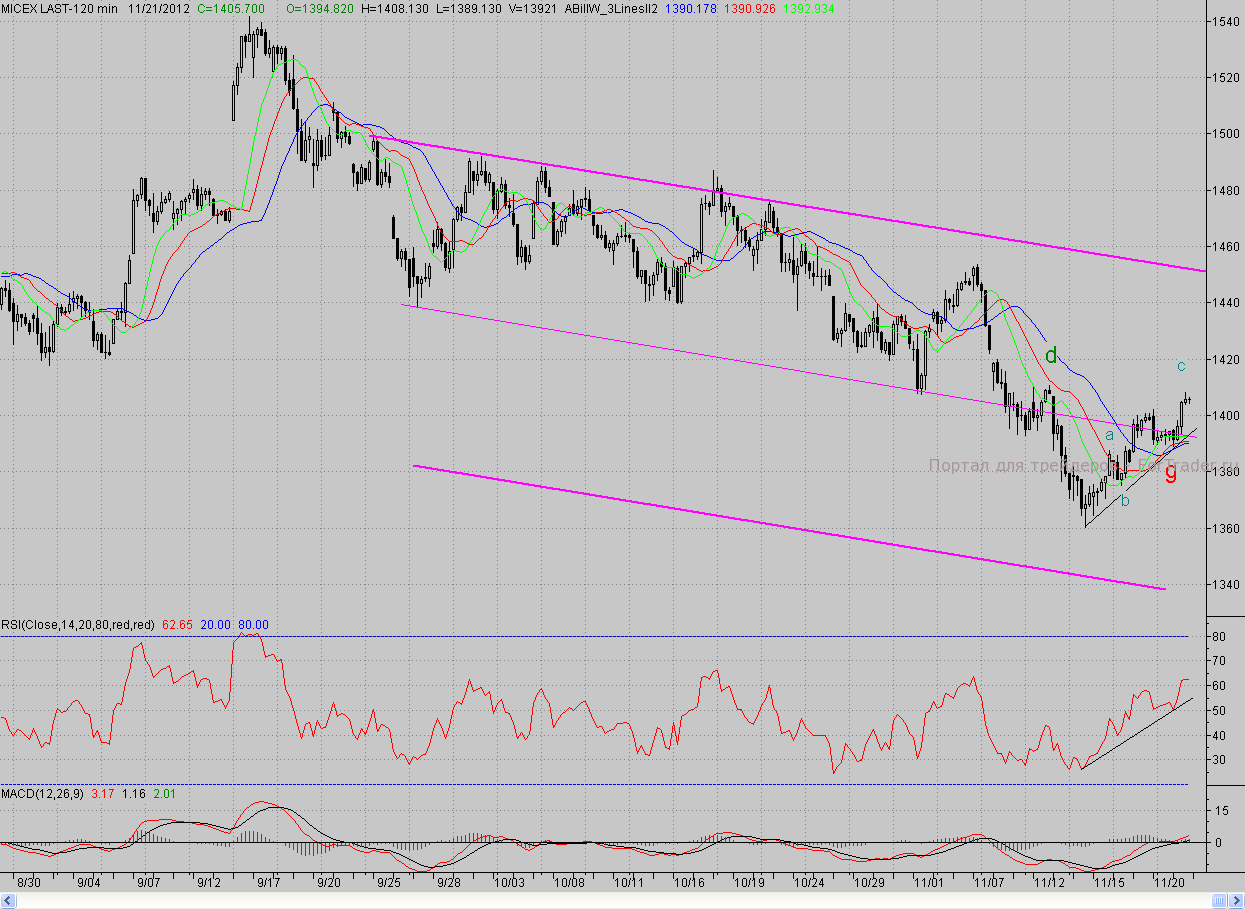Select the 10/16 date on time axis

(689, 883)
